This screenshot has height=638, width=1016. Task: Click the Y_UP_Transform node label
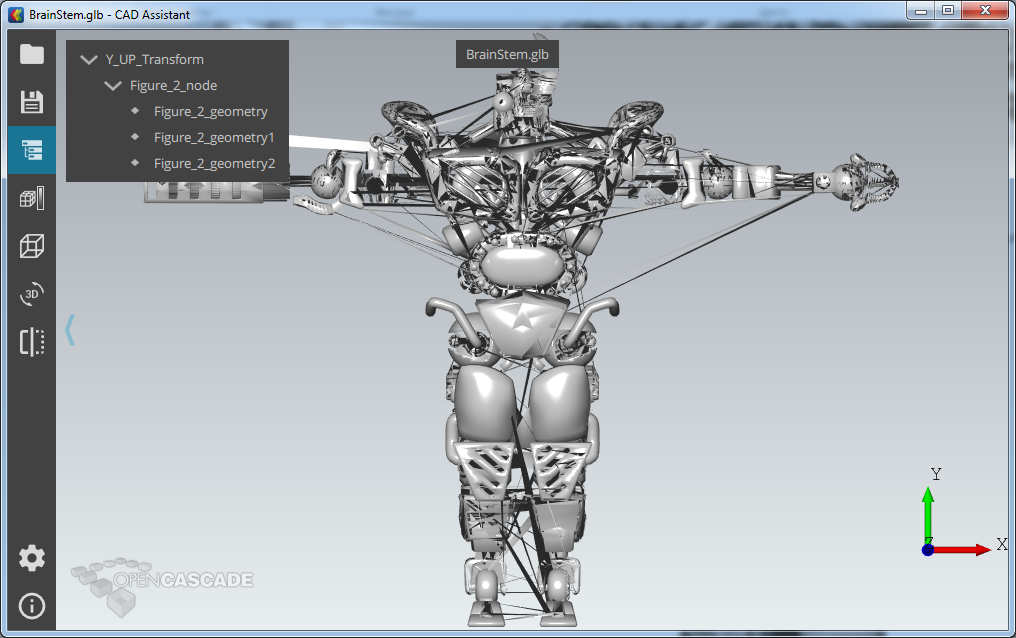[x=154, y=60]
